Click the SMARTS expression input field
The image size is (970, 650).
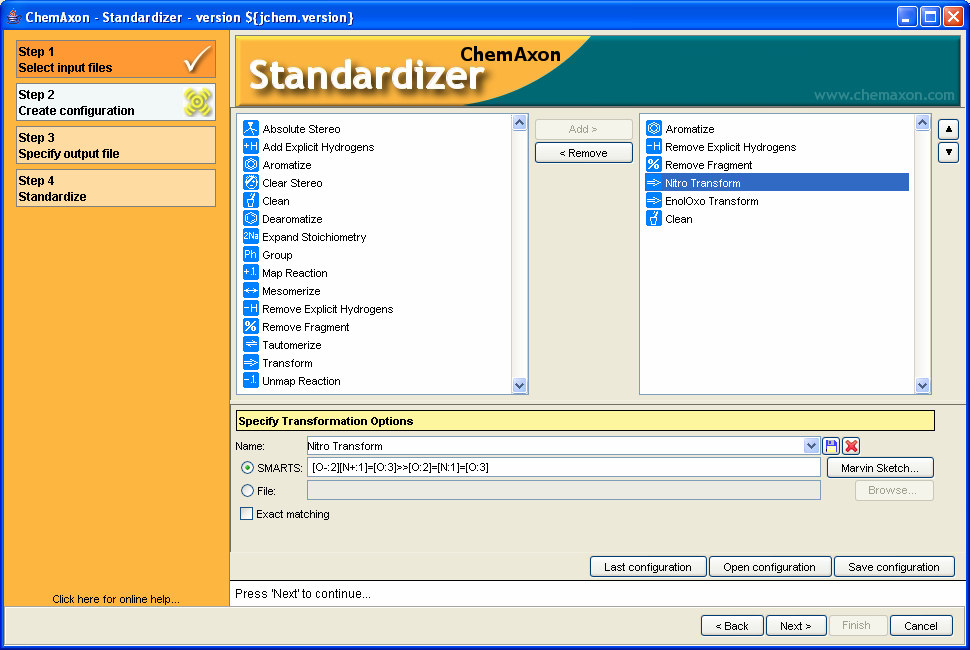564,467
